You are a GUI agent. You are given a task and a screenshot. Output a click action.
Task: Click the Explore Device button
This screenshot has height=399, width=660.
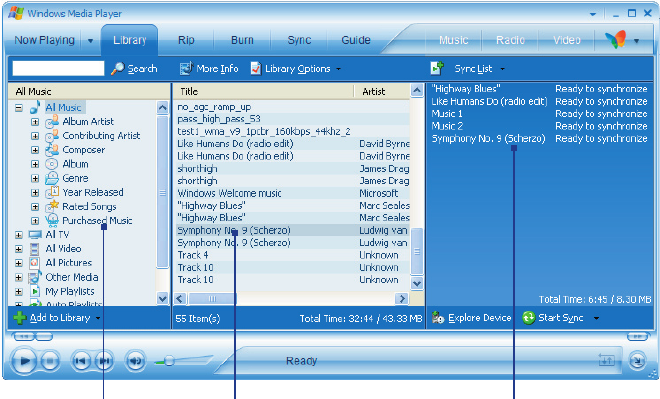(472, 318)
